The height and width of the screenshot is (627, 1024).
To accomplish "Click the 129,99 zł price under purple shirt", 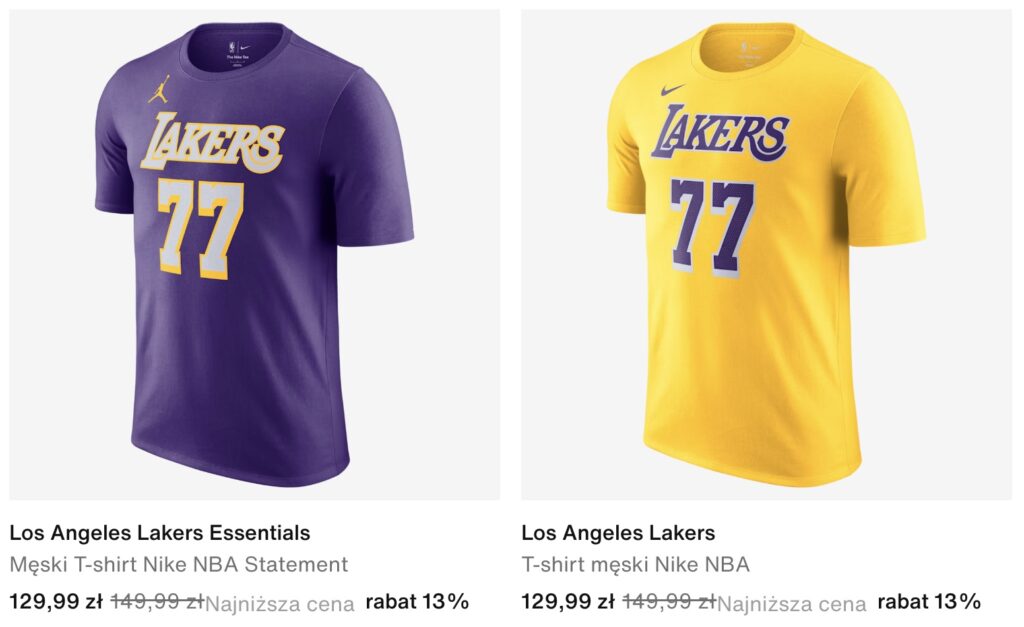I will (x=56, y=602).
